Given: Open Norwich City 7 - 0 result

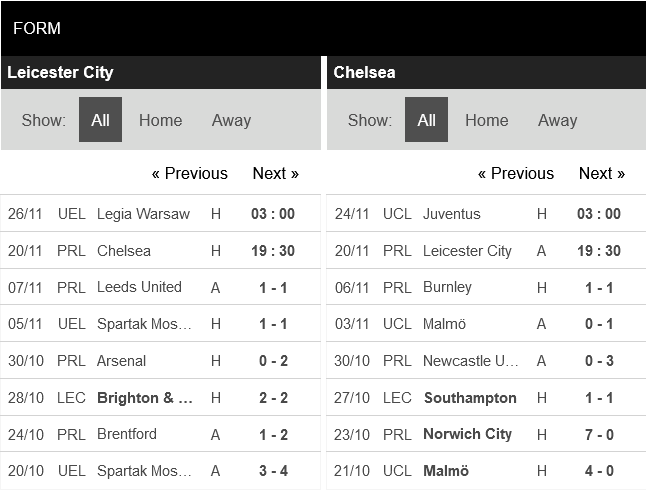Looking at the screenshot, I should click(598, 434).
